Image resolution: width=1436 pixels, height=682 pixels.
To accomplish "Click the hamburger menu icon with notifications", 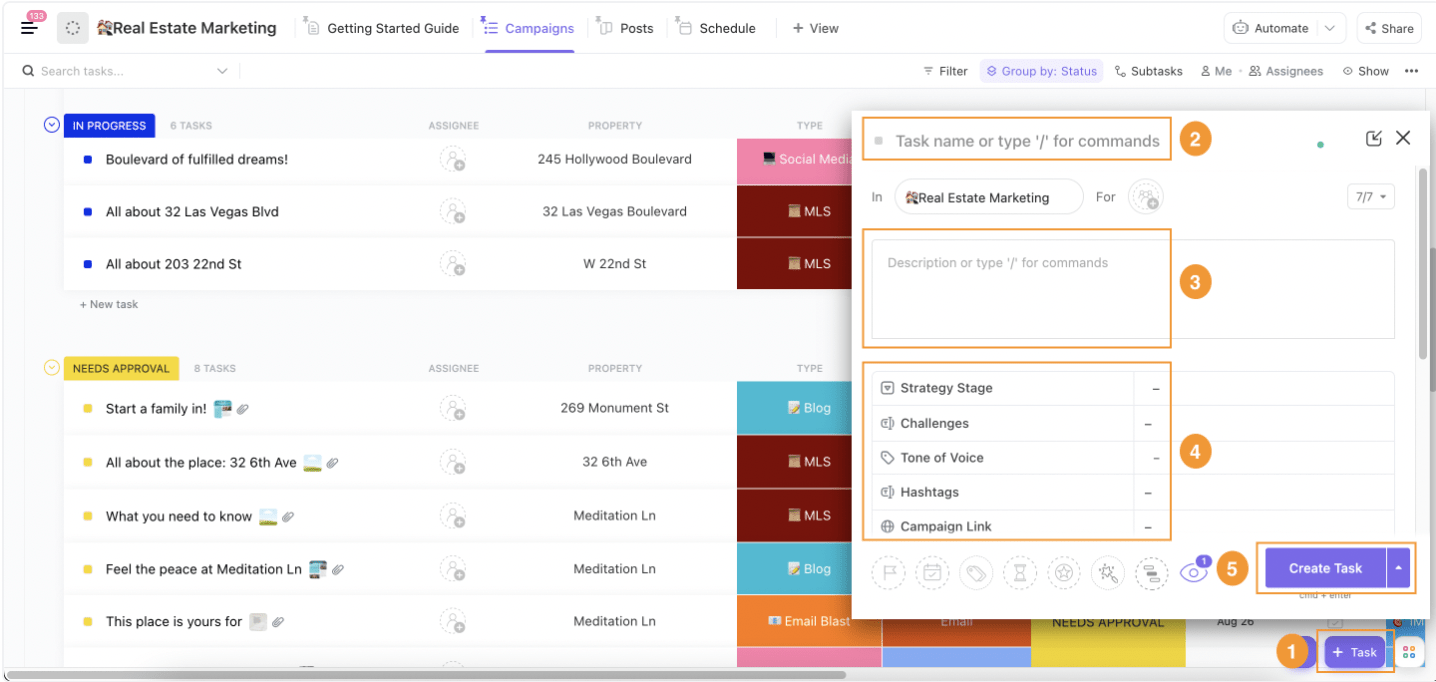I will [30, 27].
